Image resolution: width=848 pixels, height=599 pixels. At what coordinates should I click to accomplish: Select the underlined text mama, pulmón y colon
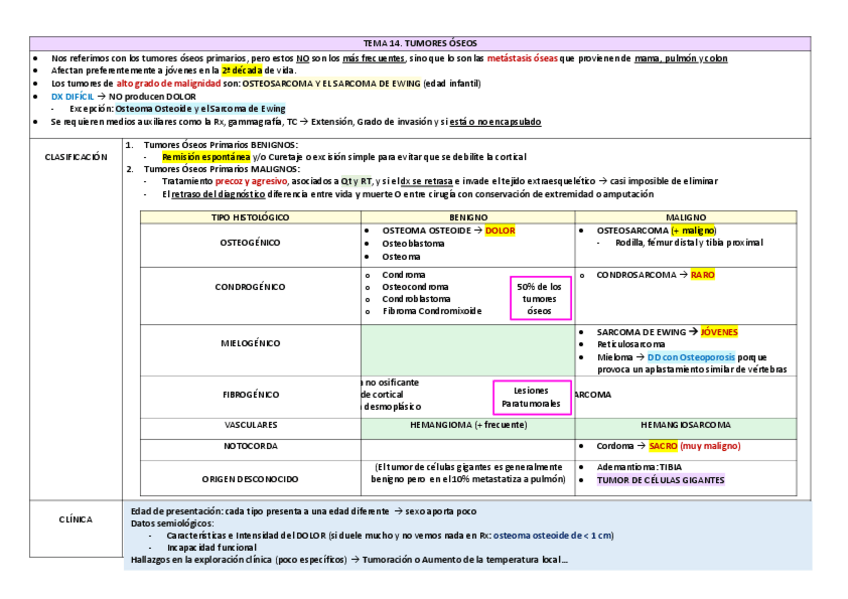pyautogui.click(x=684, y=57)
